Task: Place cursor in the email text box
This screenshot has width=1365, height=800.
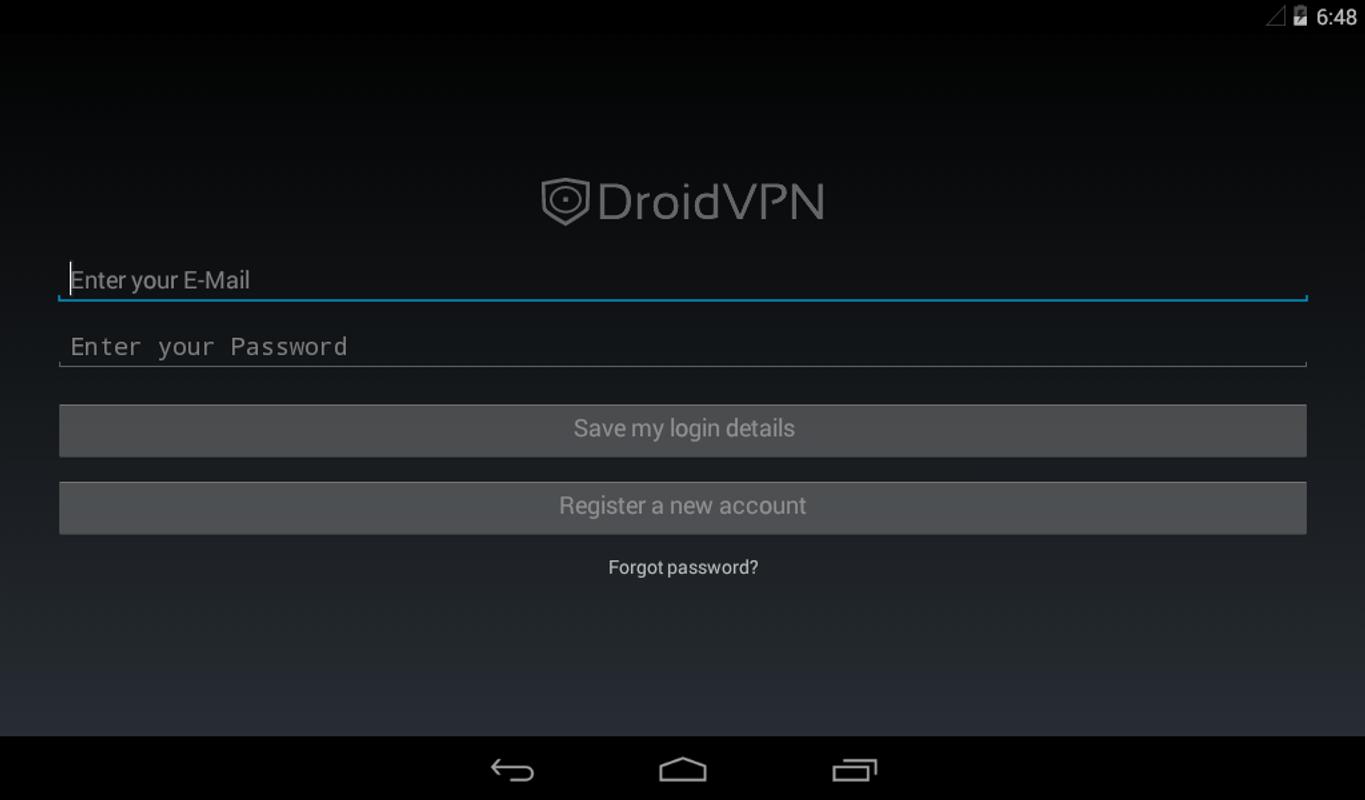Action: 683,280
